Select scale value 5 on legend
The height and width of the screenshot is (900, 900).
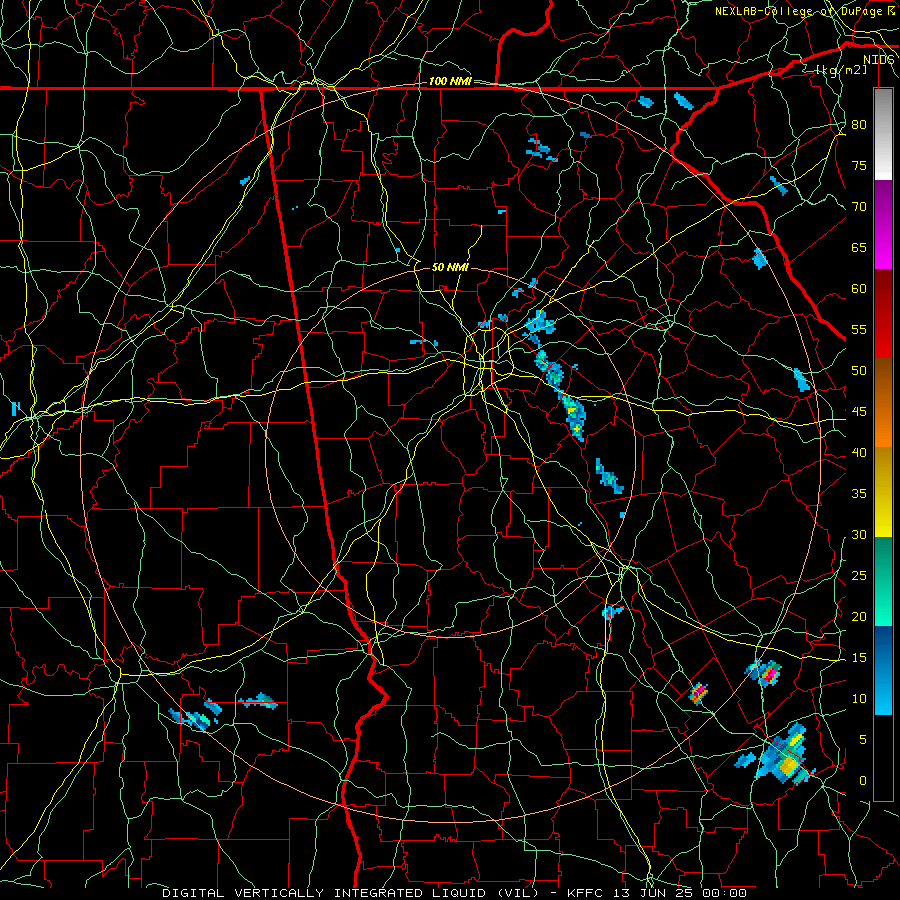tap(863, 740)
